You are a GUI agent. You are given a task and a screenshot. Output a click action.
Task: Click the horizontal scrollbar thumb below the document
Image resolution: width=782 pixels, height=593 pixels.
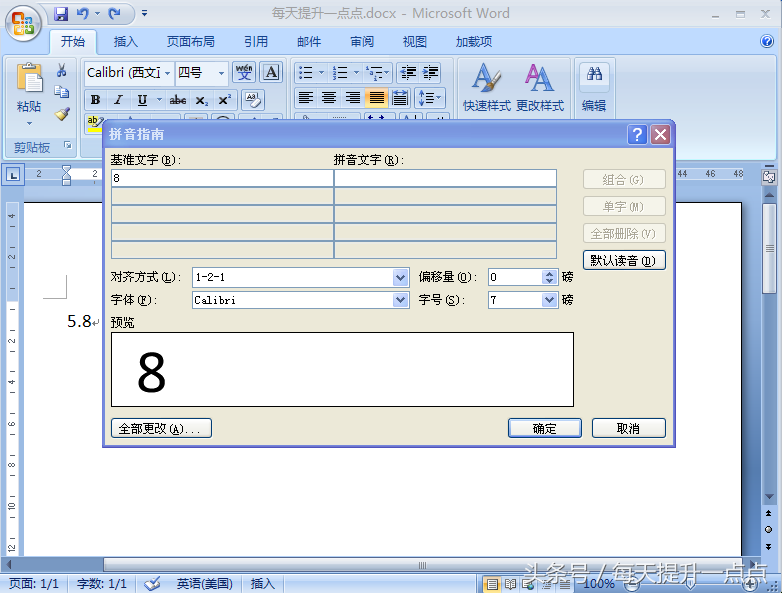point(420,566)
